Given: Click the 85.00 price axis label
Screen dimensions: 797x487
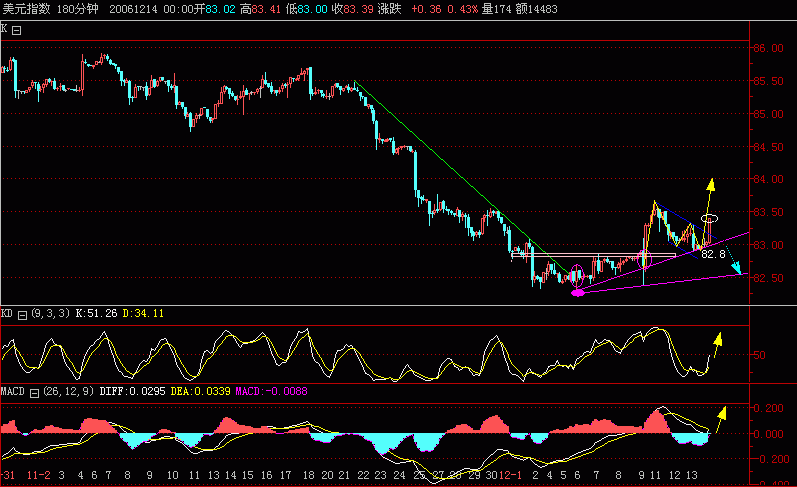Looking at the screenshot, I should pos(768,114).
